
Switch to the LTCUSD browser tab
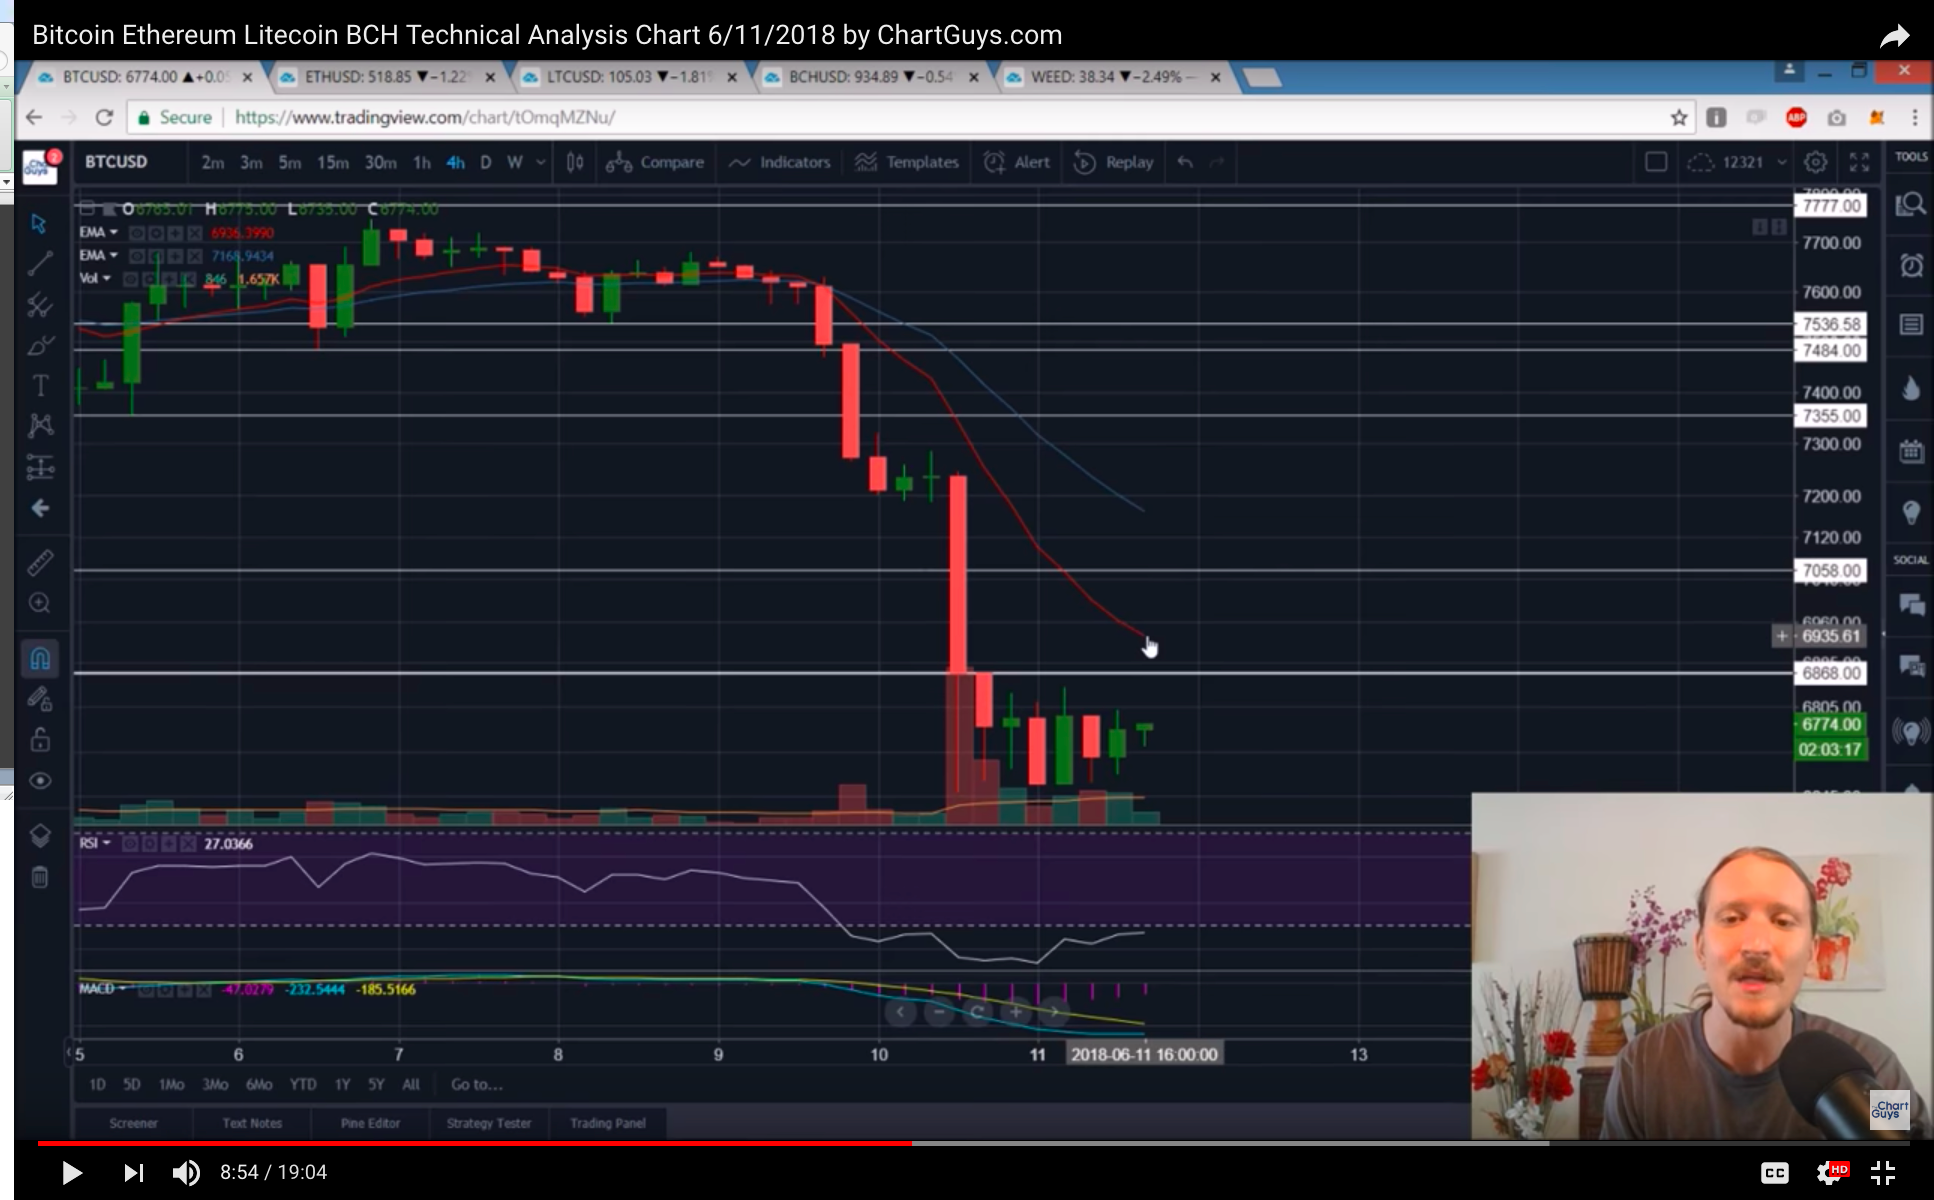pyautogui.click(x=628, y=77)
